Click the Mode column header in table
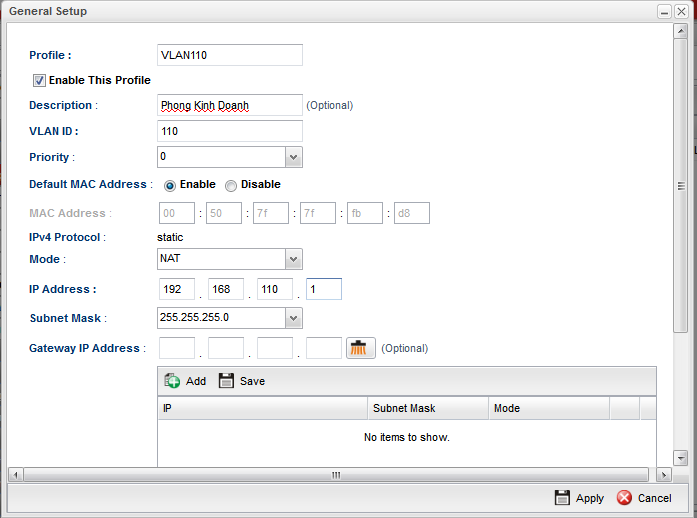 pos(548,408)
